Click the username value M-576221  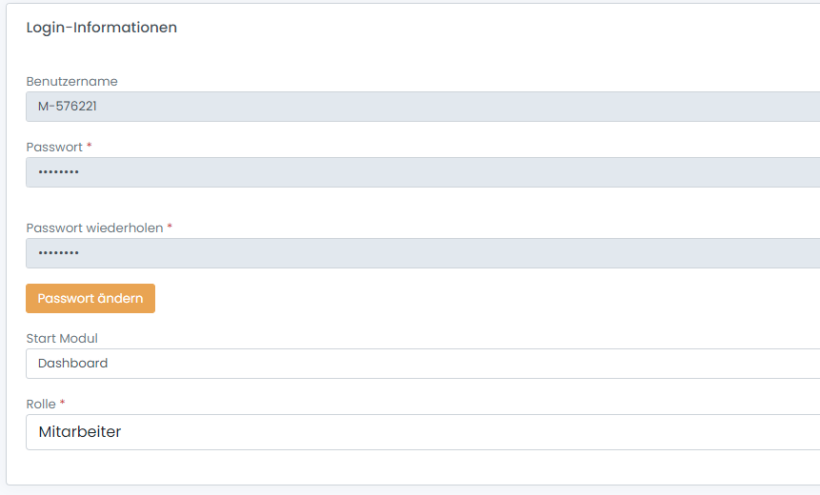[x=67, y=107]
